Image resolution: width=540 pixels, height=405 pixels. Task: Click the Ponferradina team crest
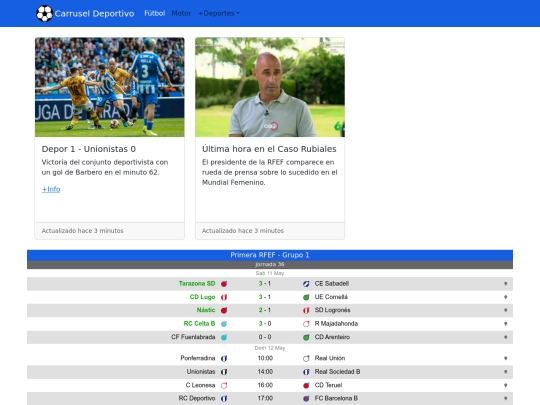224,359
